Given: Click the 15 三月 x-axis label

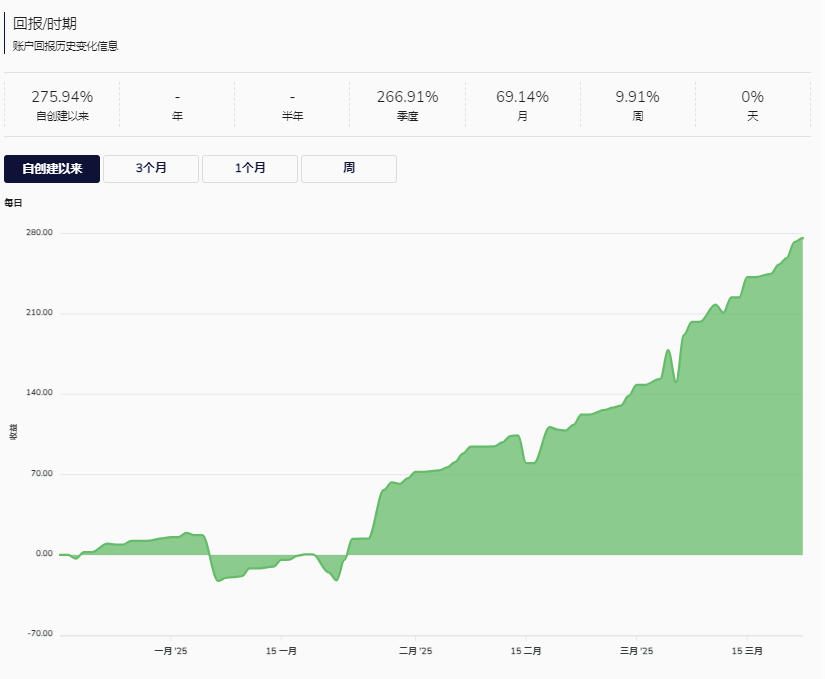Looking at the screenshot, I should pyautogui.click(x=747, y=651).
